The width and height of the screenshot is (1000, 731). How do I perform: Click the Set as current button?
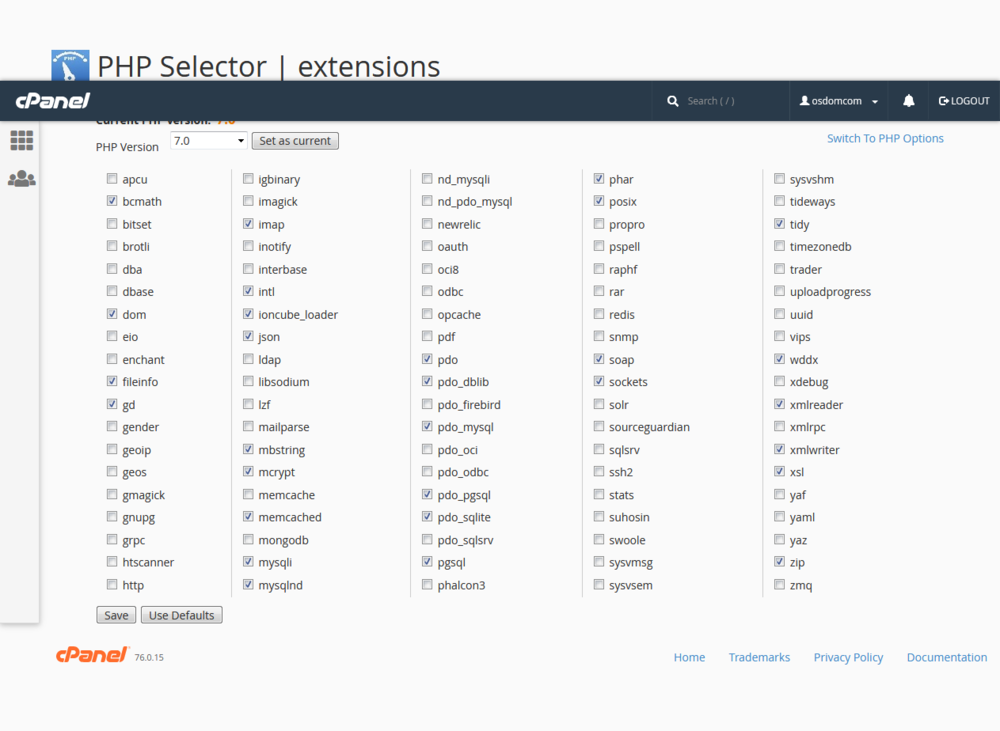294,140
